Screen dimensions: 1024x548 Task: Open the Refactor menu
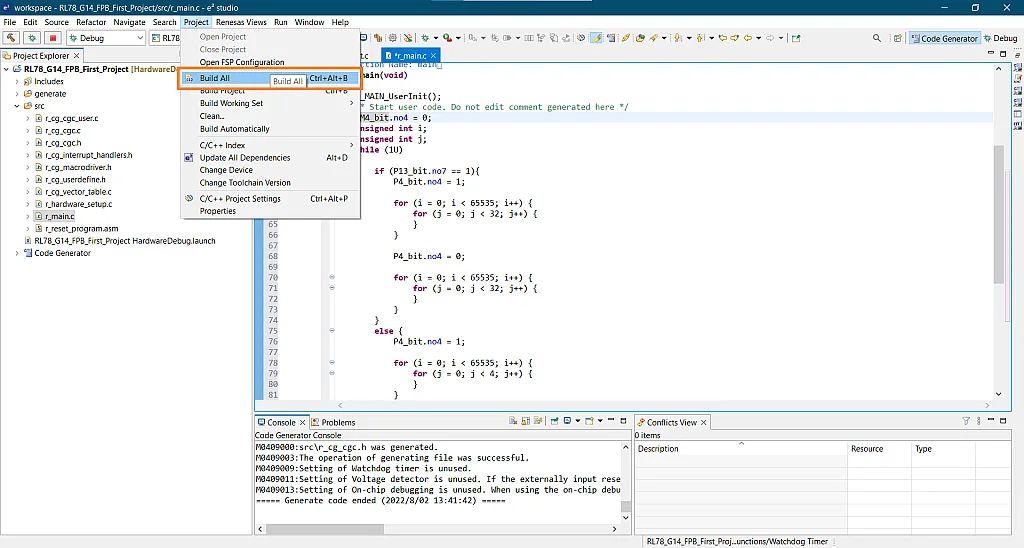coord(91,22)
